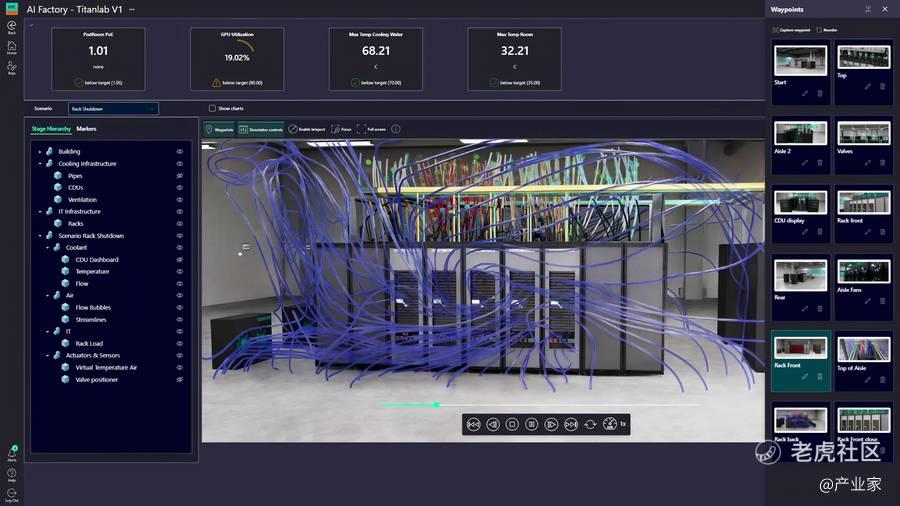Screen dimensions: 900x506
Task: Click the simulation timeline slider handle
Action: pos(437,405)
